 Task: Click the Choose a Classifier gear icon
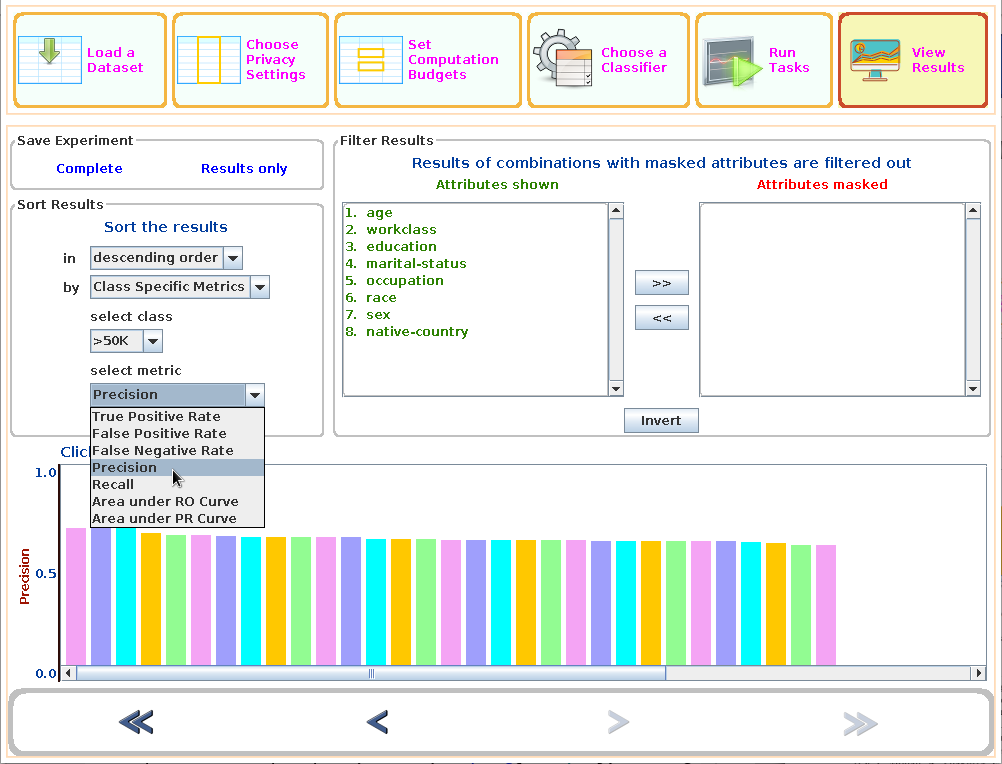(x=563, y=59)
